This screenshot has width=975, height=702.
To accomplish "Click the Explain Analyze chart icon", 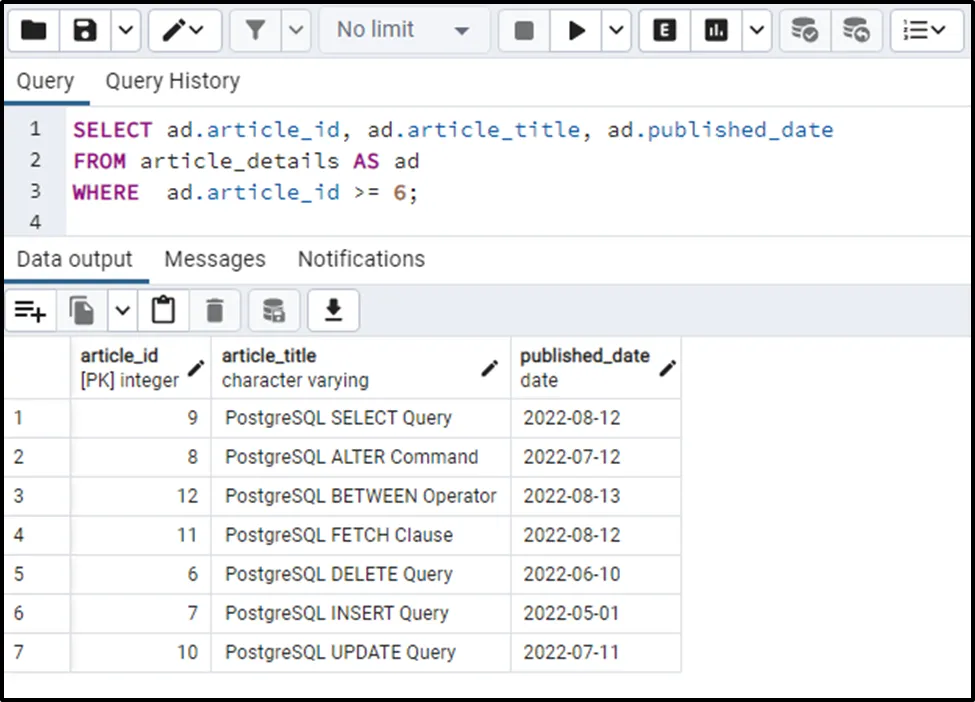I will (x=716, y=30).
